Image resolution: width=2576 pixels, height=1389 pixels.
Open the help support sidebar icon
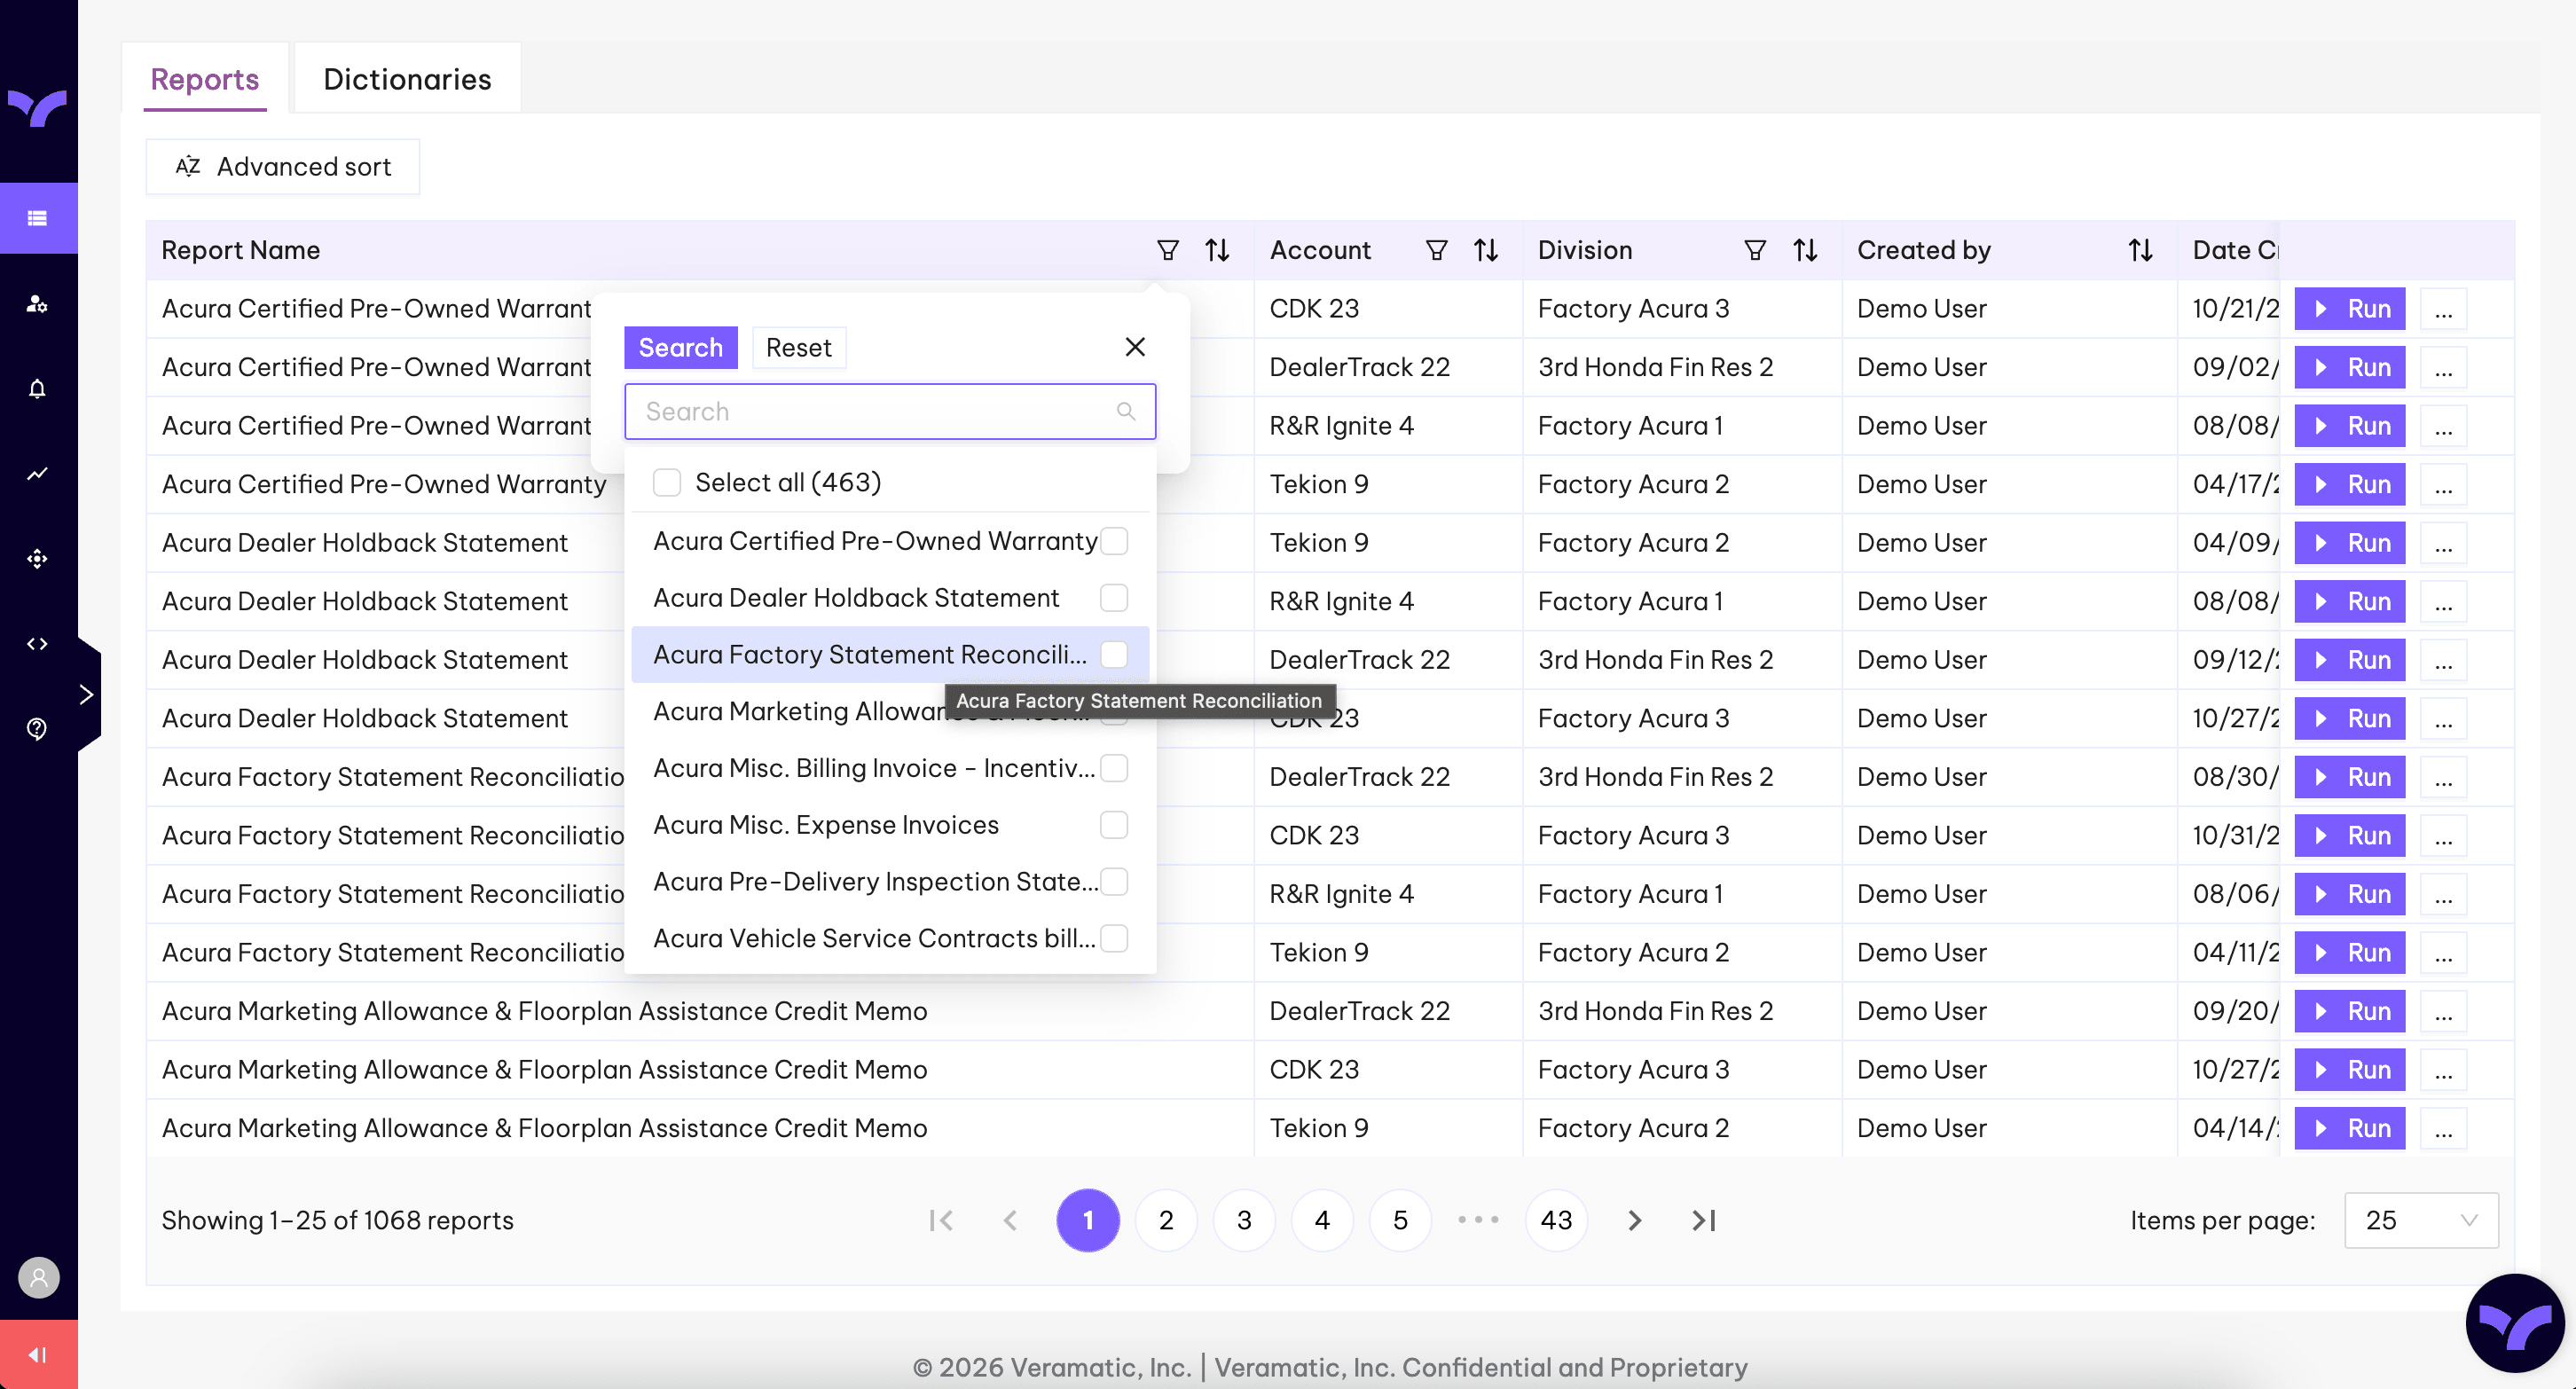tap(38, 729)
